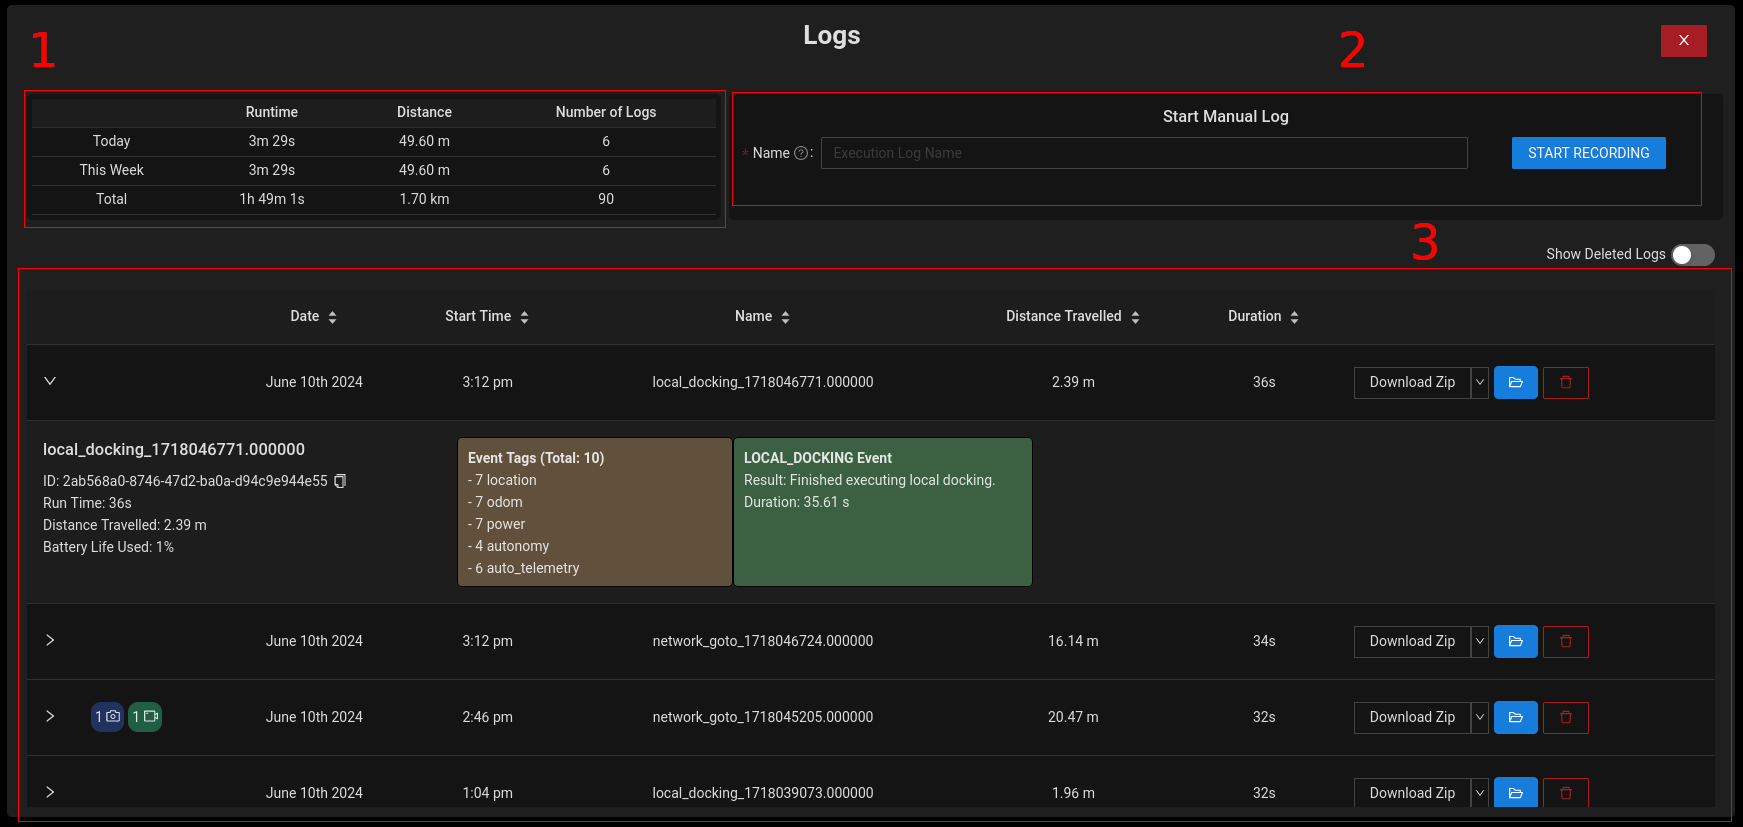This screenshot has height=827, width=1743.
Task: Collapse the expanded local_docking_1718046771 row
Action: (x=50, y=381)
